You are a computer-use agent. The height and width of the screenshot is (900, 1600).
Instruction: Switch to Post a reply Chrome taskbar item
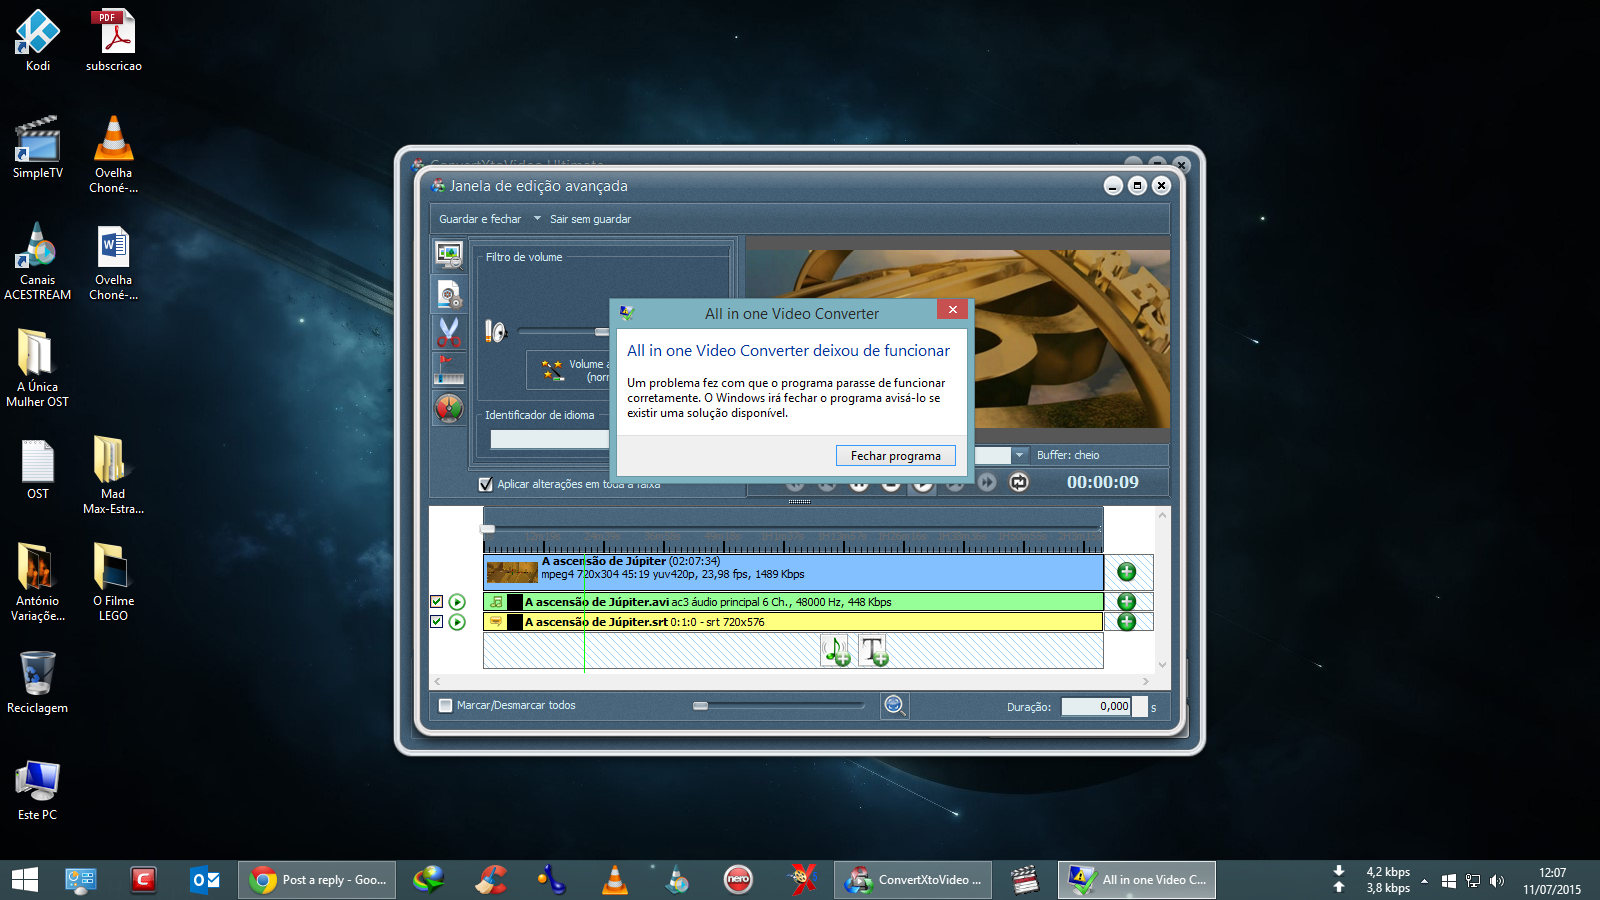coord(317,880)
